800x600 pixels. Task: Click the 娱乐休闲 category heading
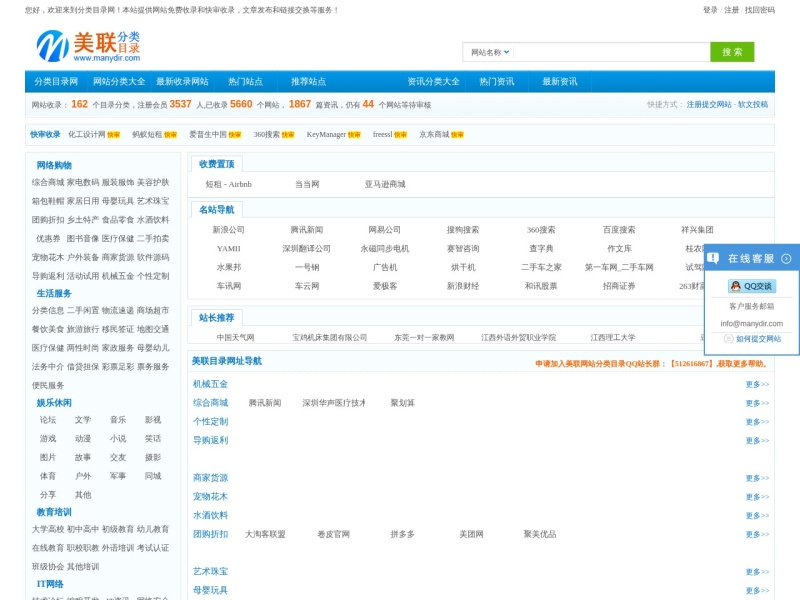(x=54, y=403)
